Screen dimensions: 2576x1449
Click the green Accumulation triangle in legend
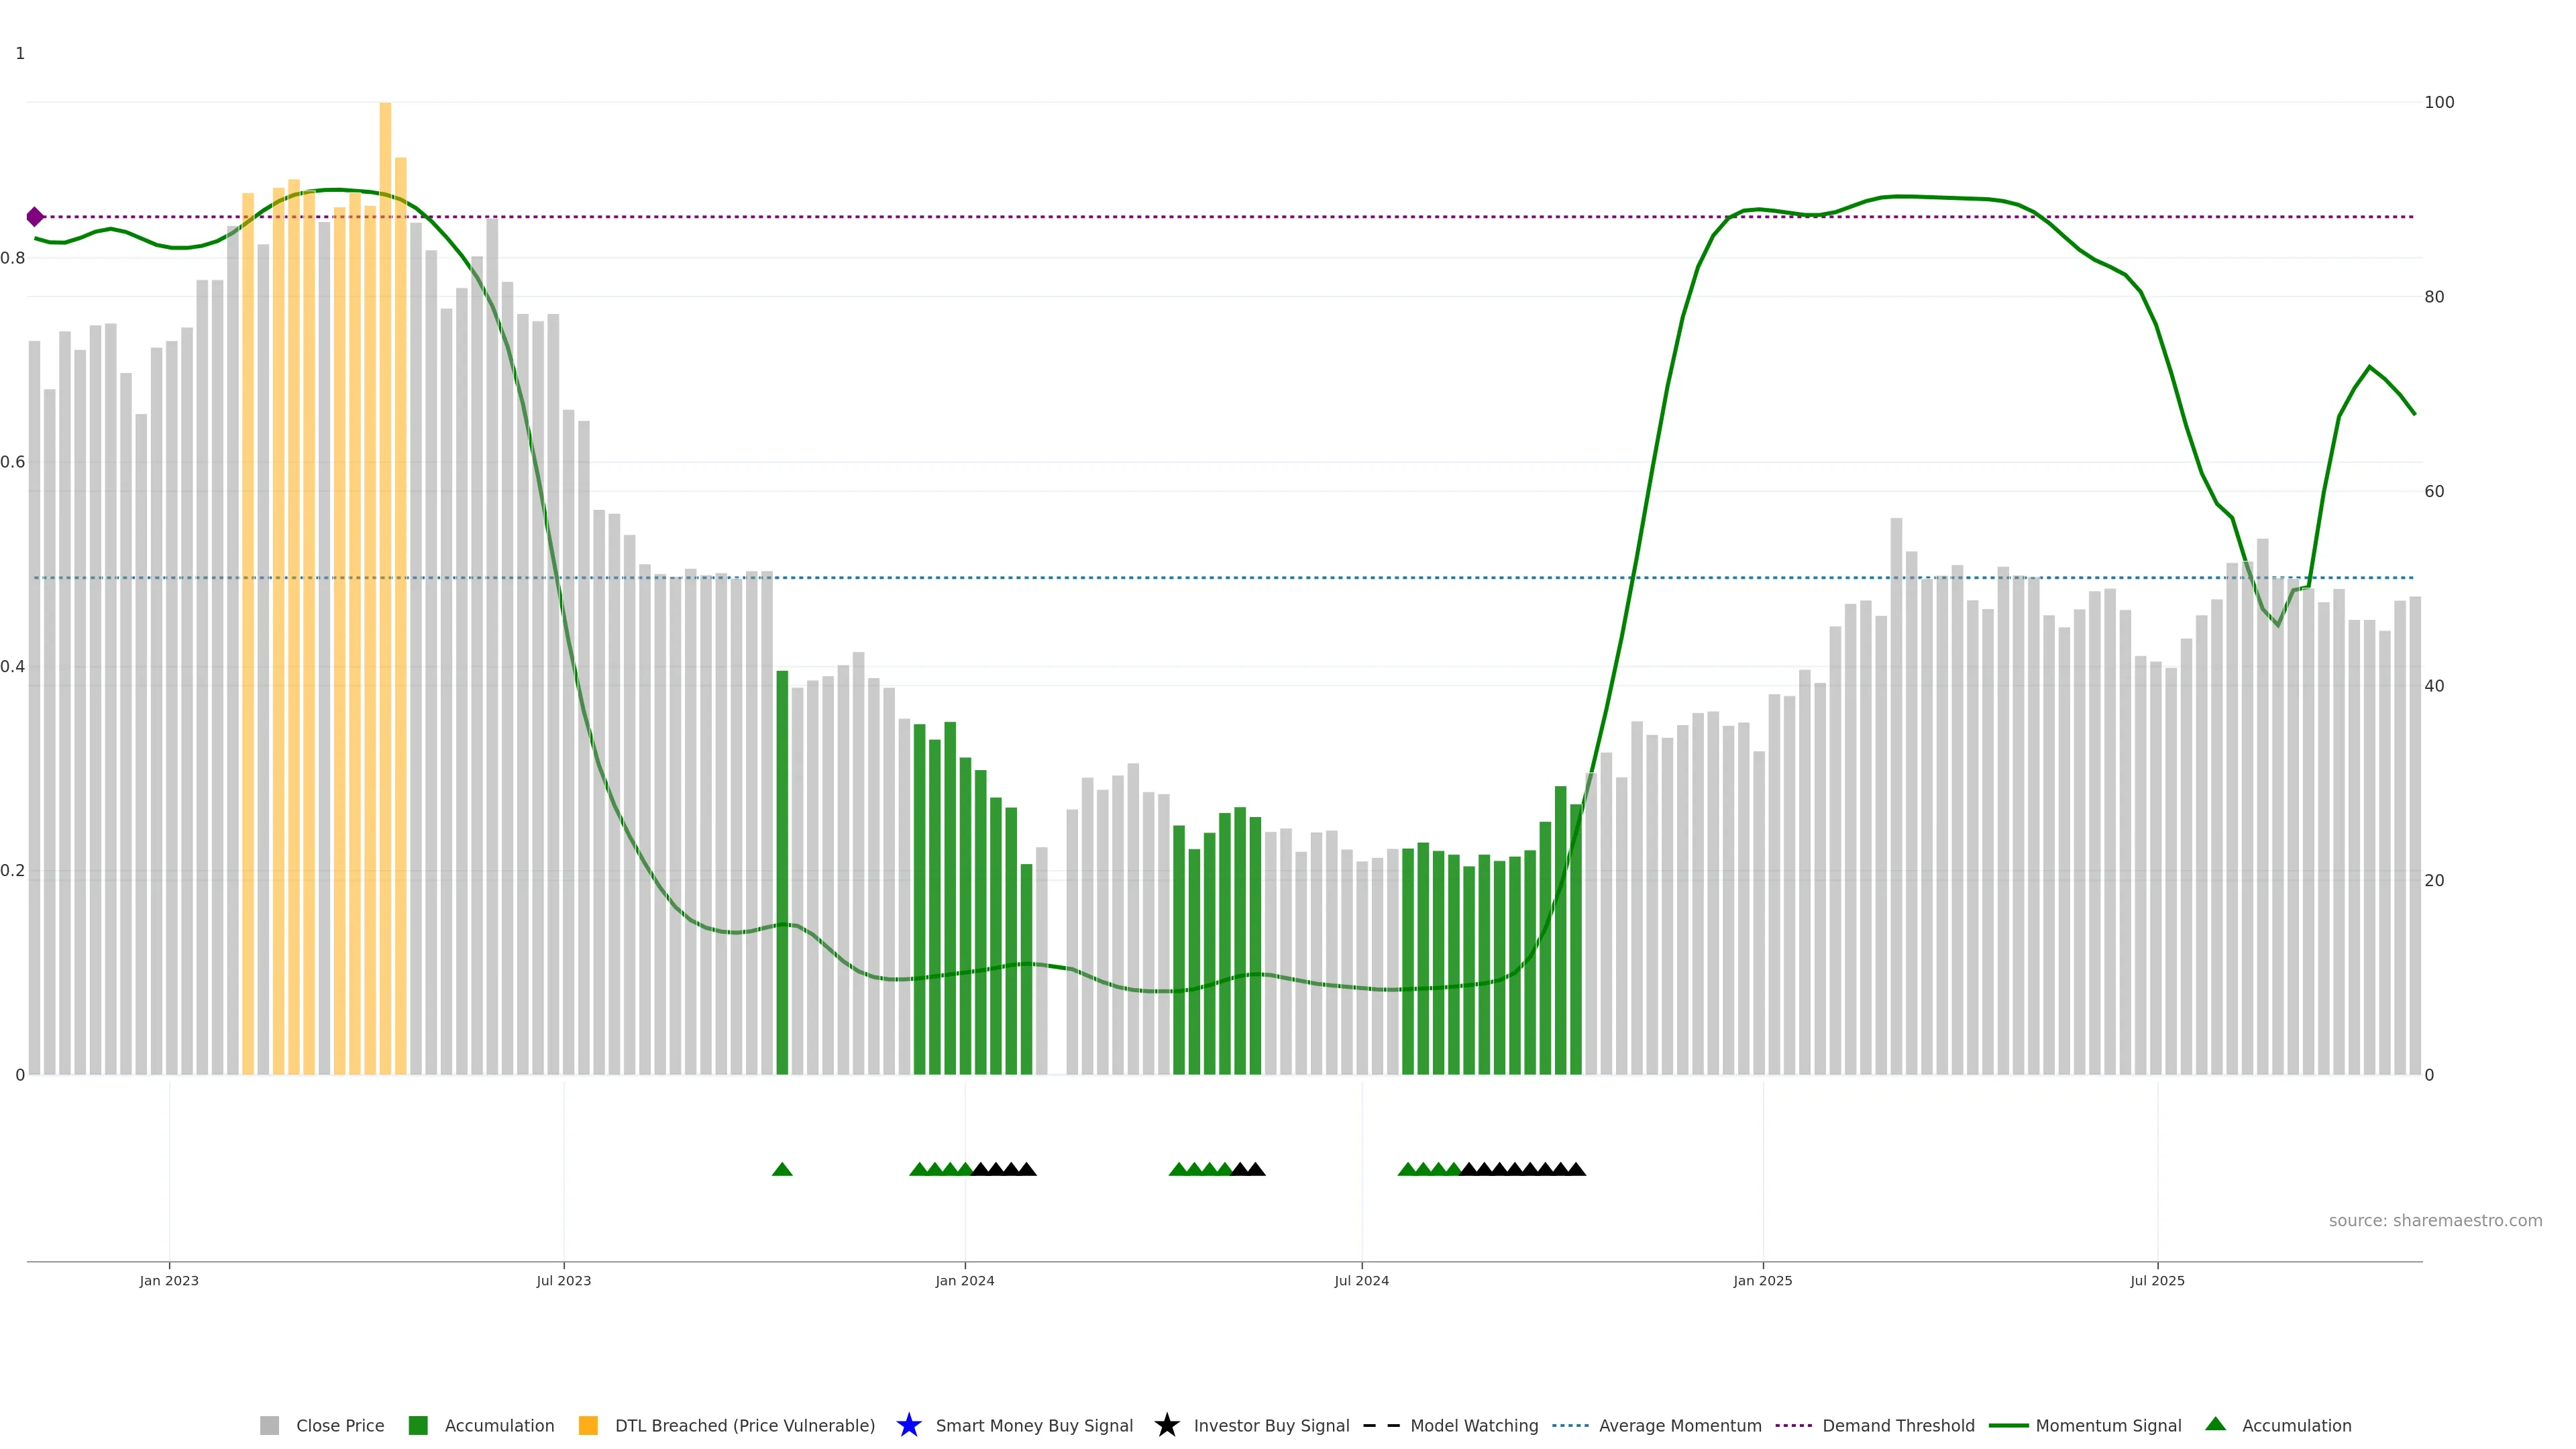point(2215,1424)
